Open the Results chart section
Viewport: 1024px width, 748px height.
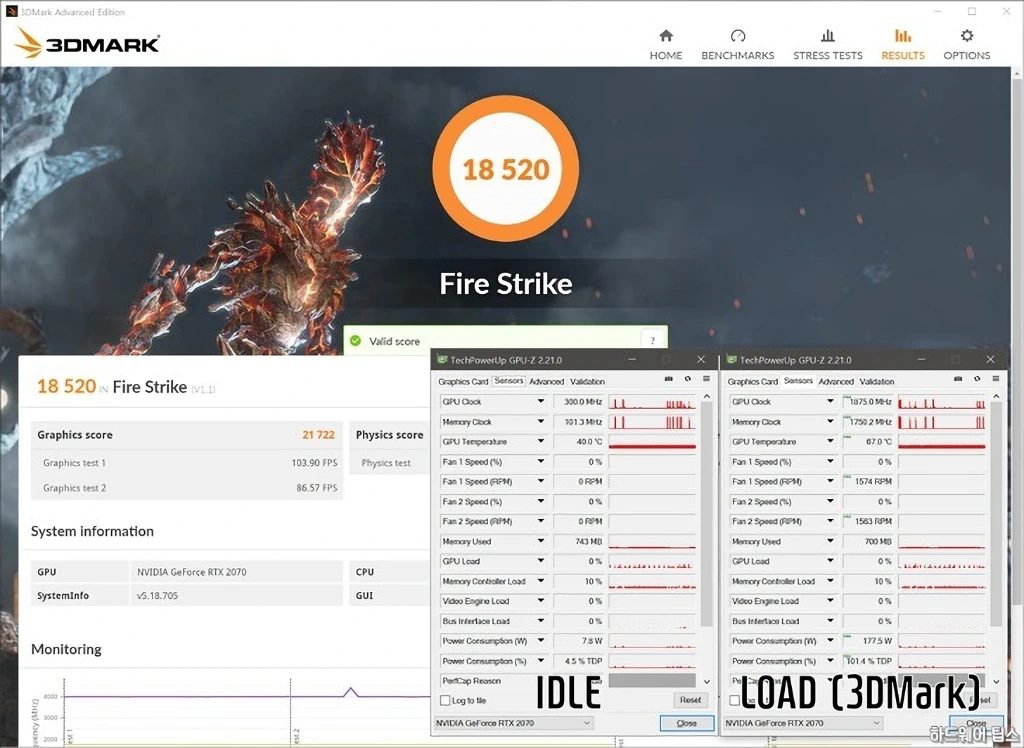pos(903,44)
